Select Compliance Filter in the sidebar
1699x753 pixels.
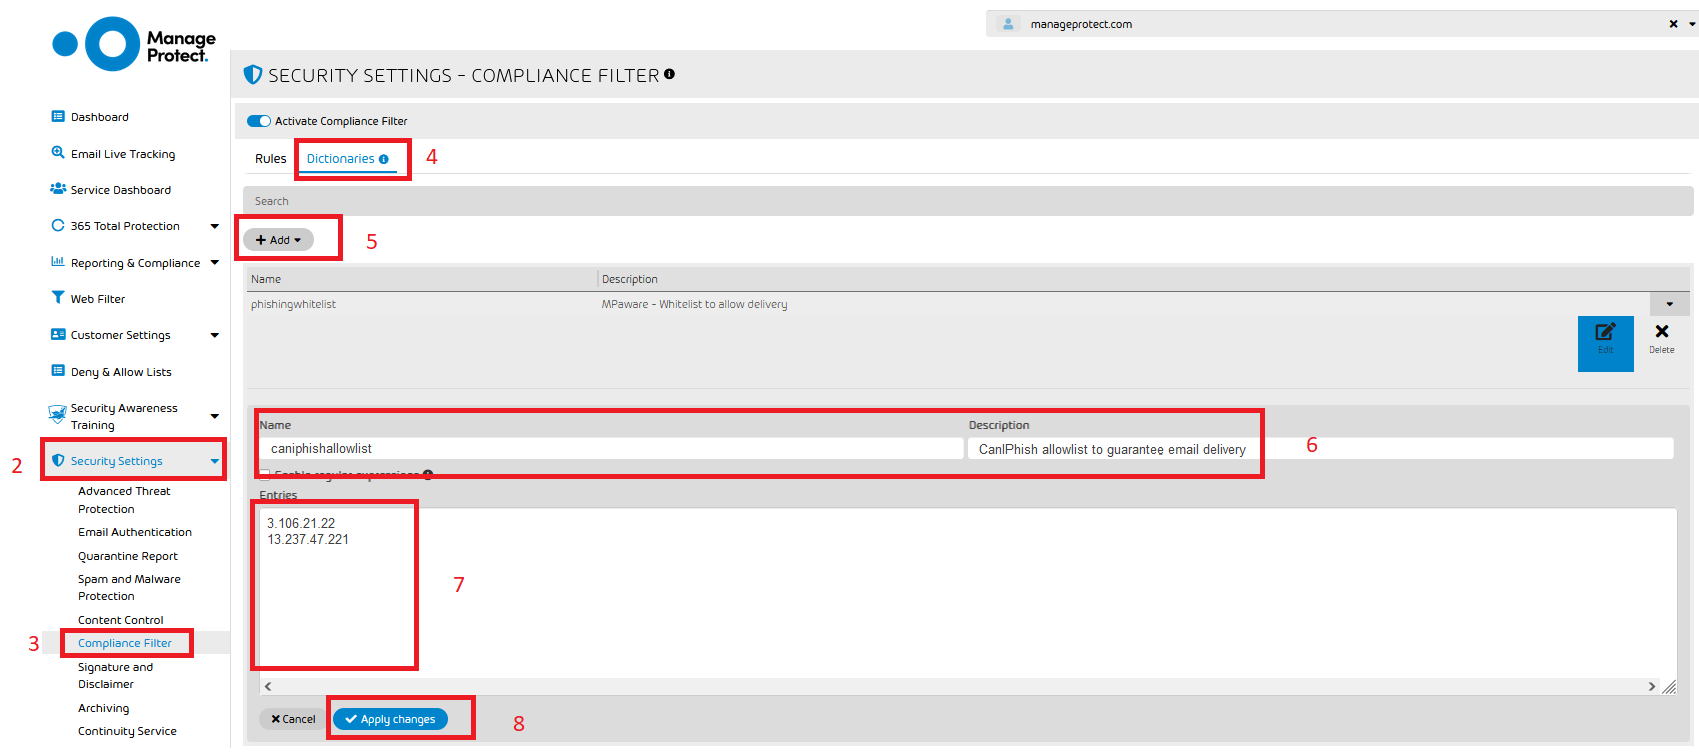coord(125,643)
